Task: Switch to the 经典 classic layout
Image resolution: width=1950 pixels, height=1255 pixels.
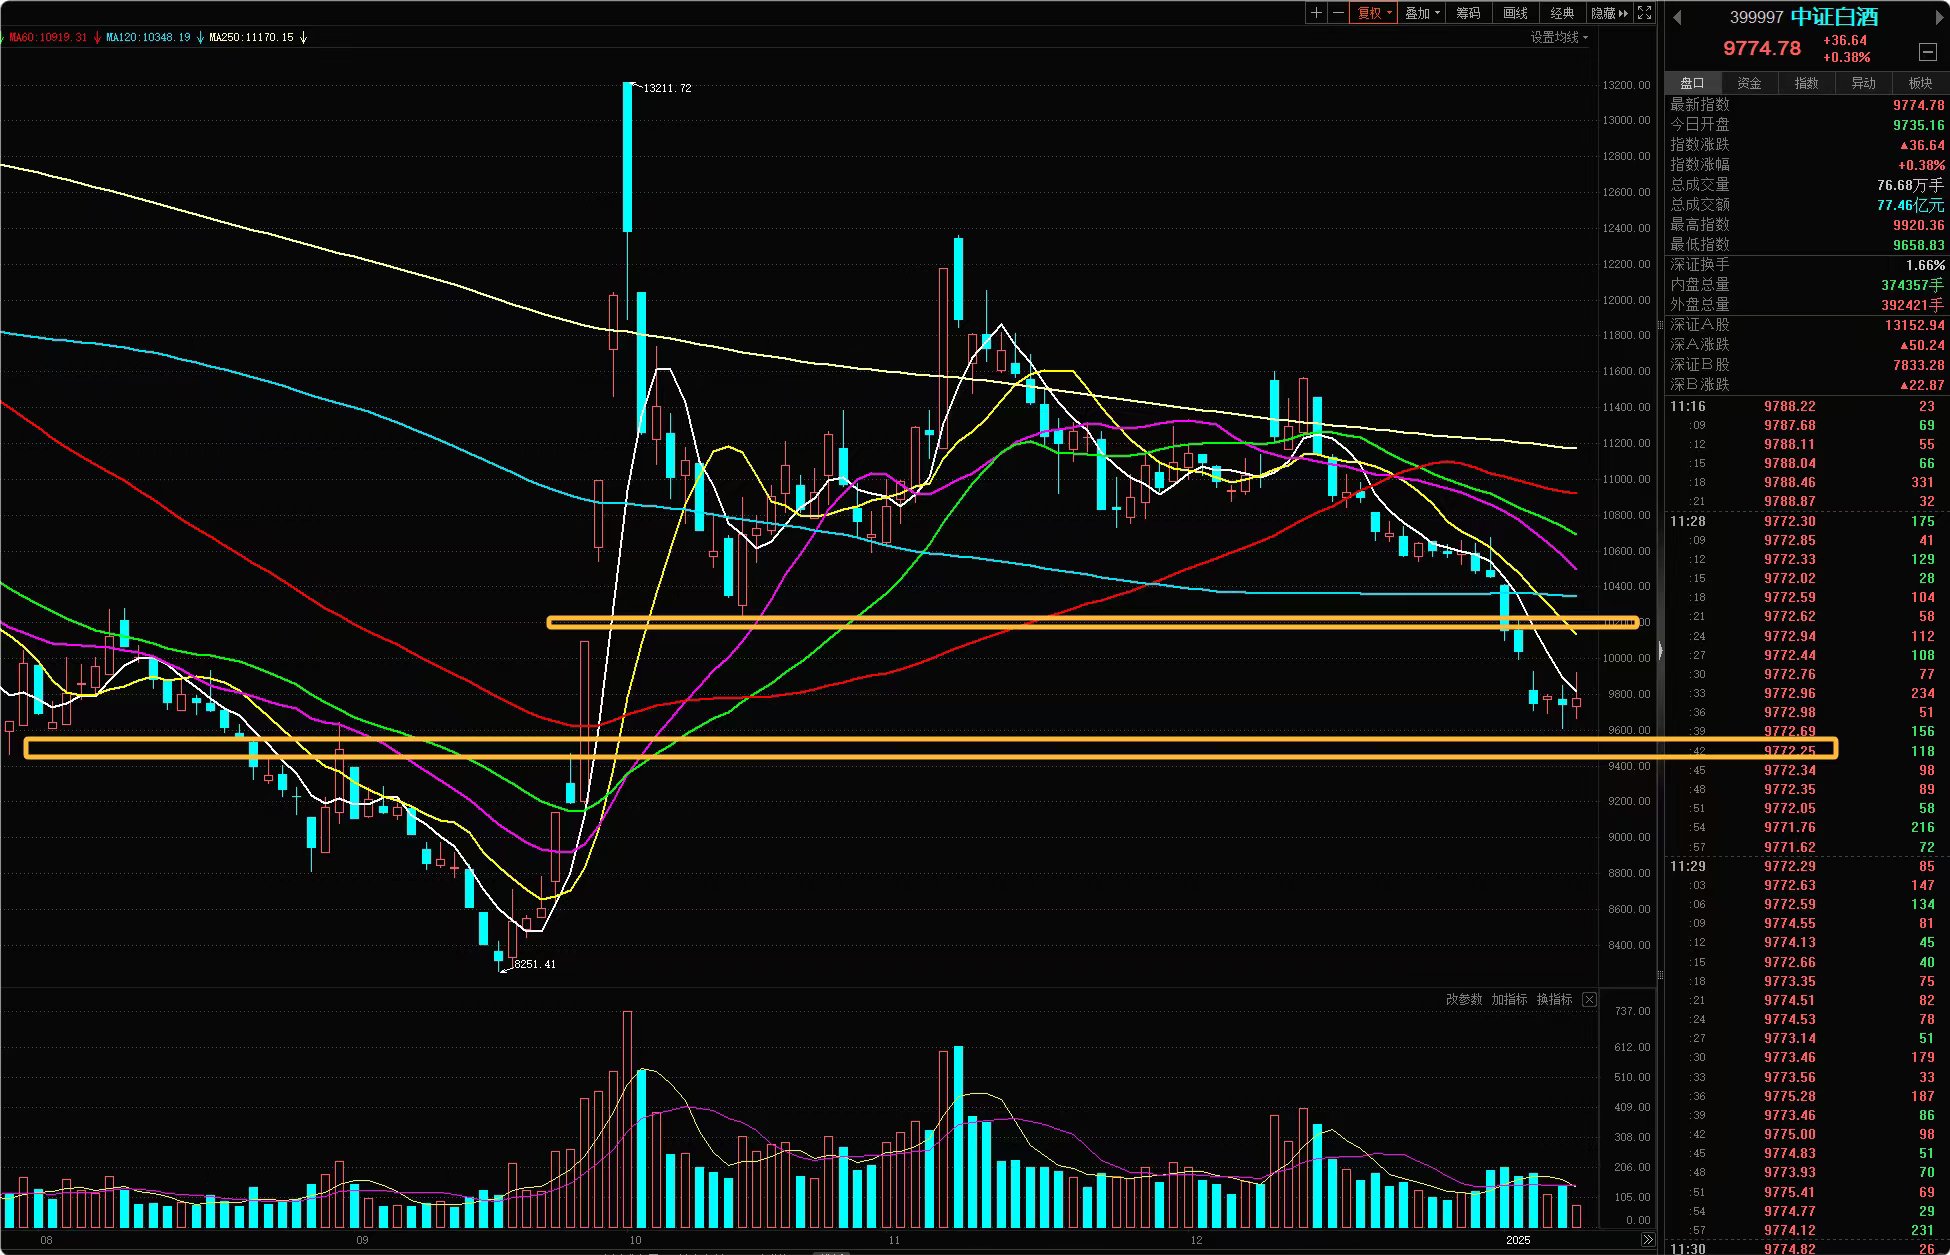Action: click(1562, 13)
